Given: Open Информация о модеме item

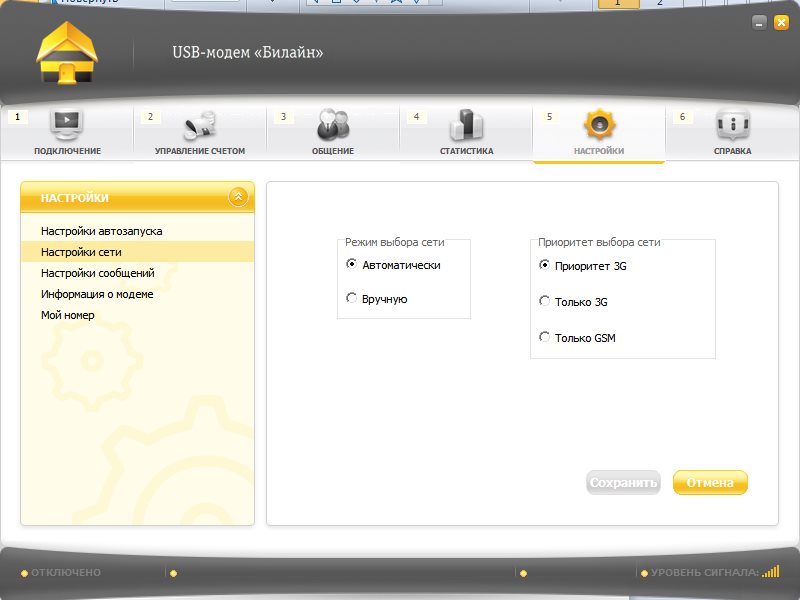Looking at the screenshot, I should coord(97,294).
